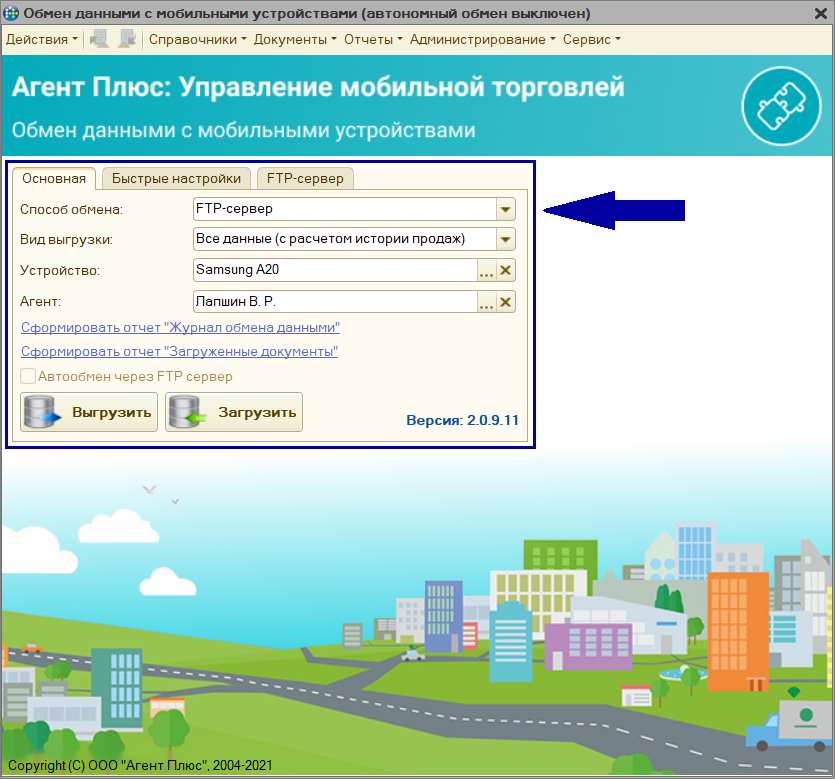Open the device selection ellipsis button
835x779 pixels.
point(486,270)
